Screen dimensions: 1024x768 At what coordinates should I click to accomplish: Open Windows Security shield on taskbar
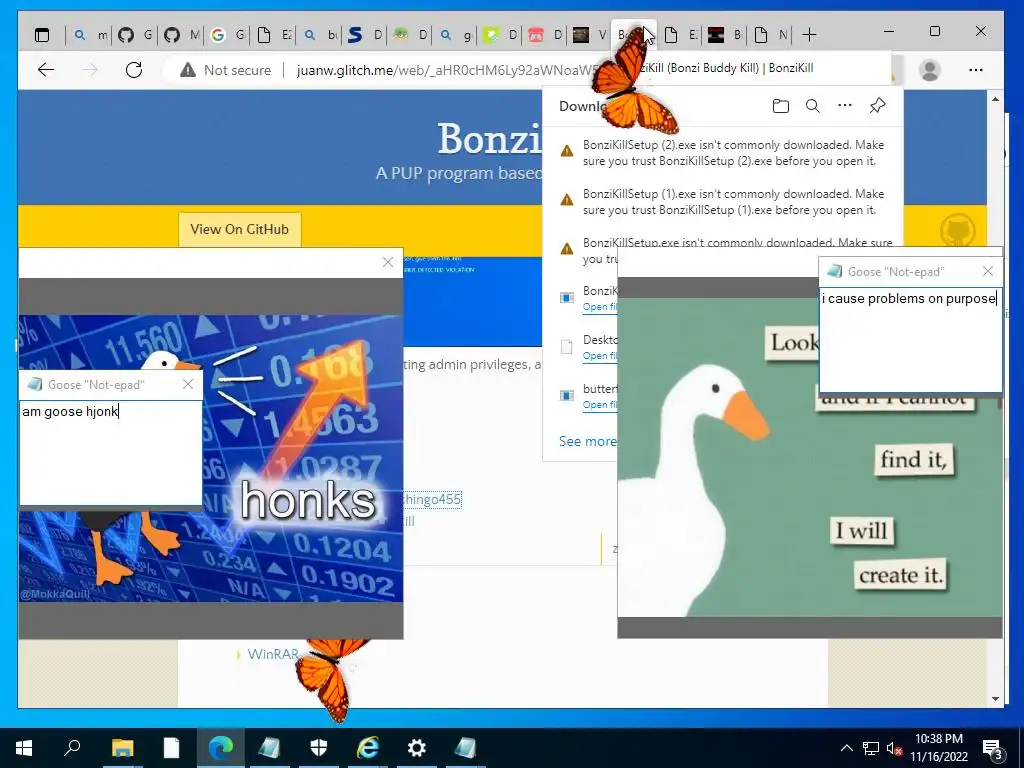click(319, 748)
